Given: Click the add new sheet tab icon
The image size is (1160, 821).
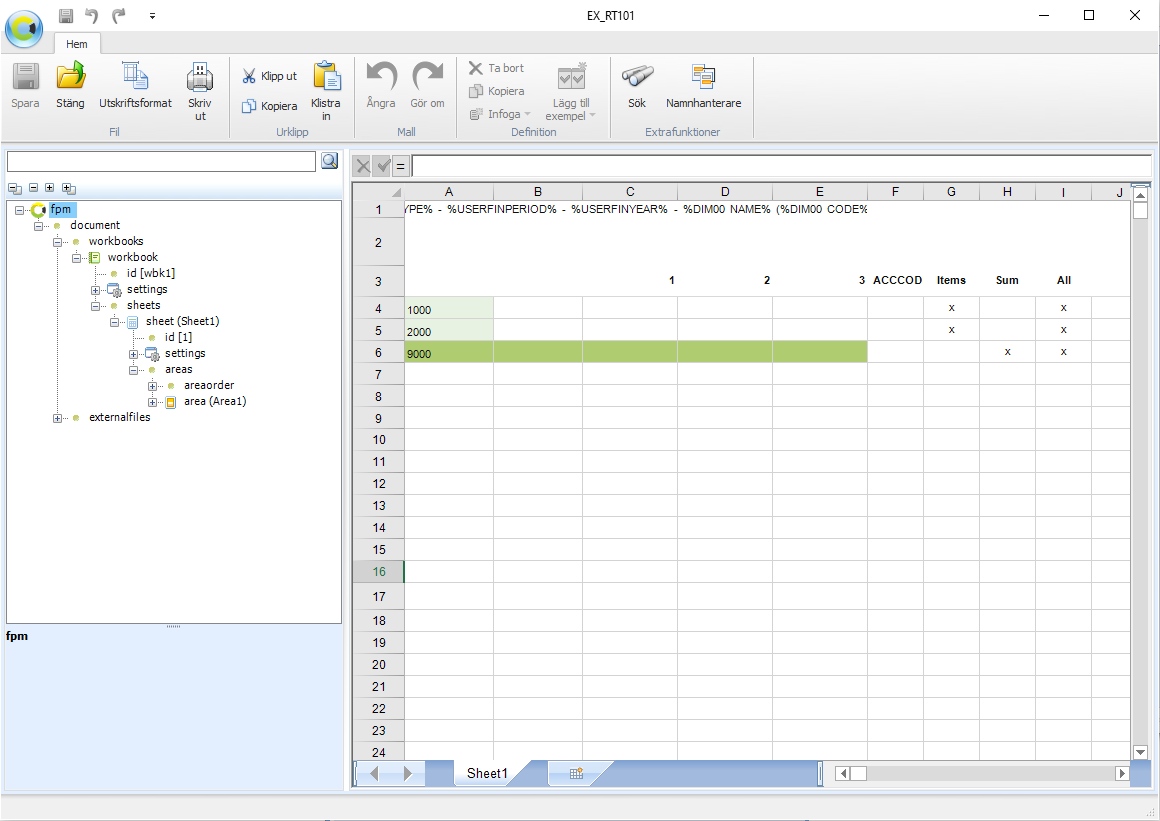Looking at the screenshot, I should (x=576, y=774).
